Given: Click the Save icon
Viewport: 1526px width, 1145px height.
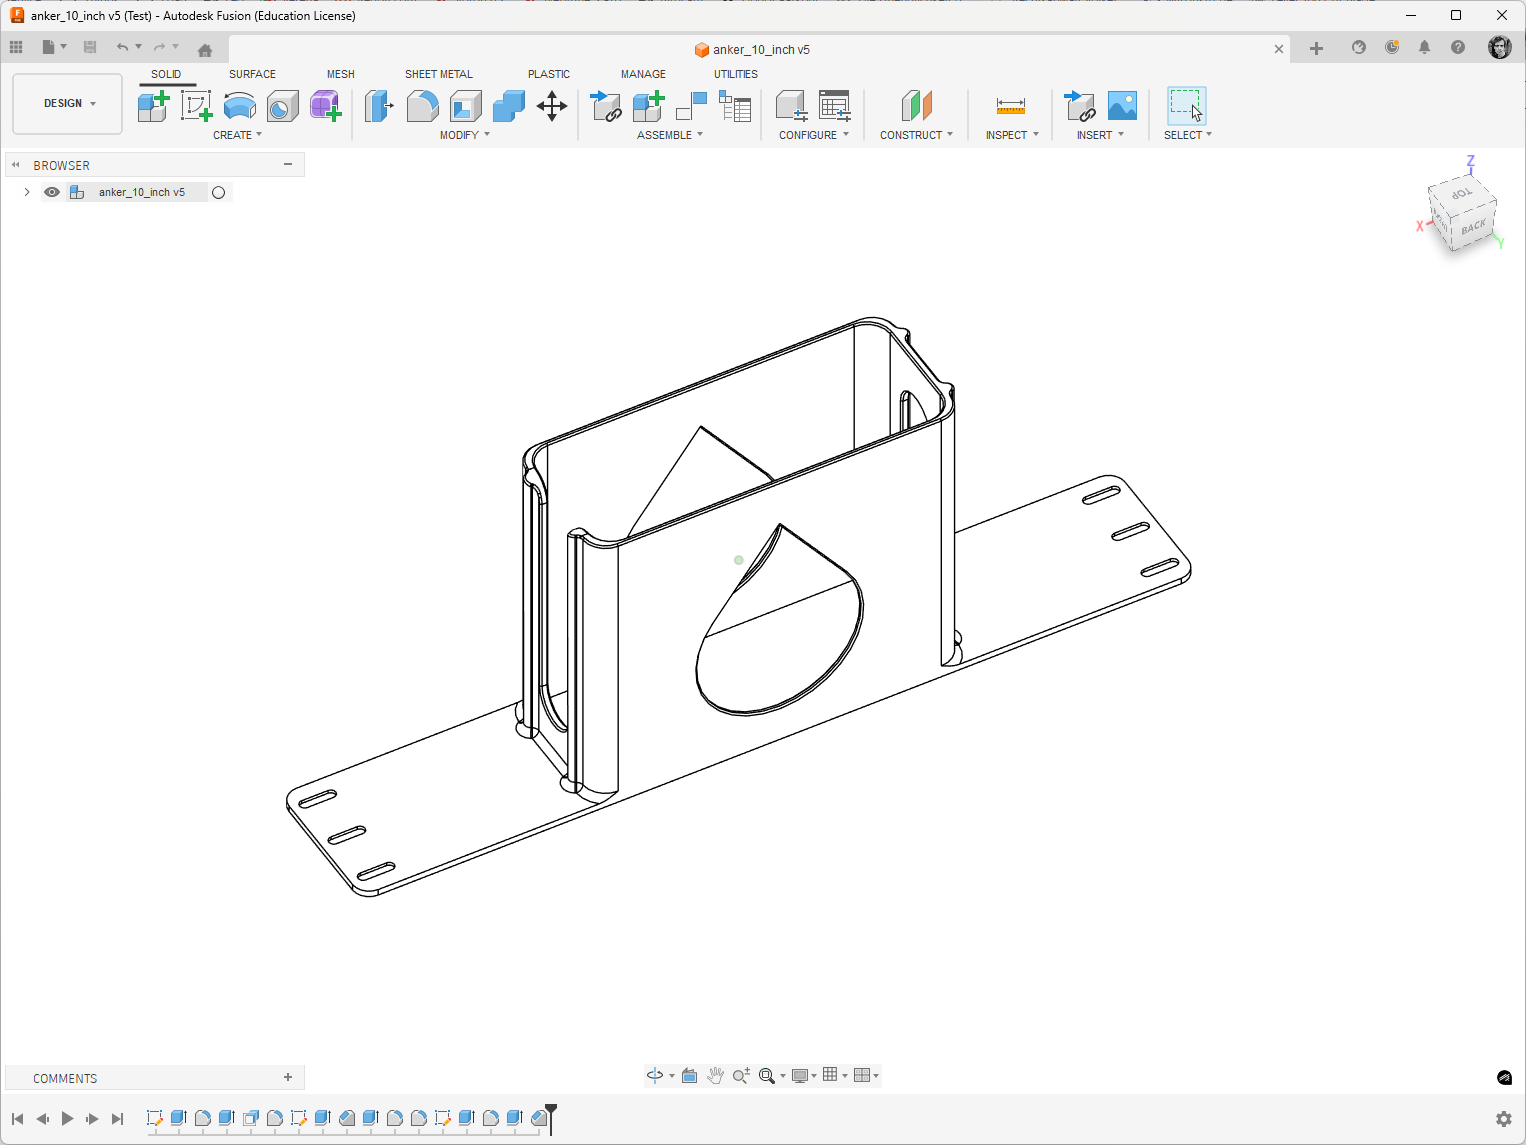Looking at the screenshot, I should point(90,47).
